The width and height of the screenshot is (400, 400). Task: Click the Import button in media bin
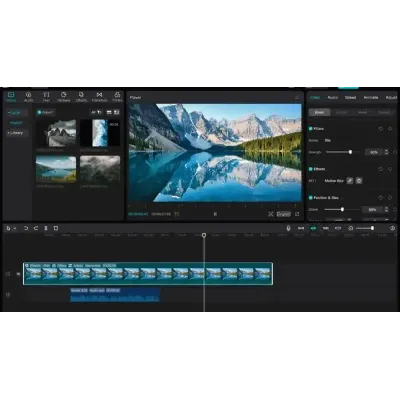(x=45, y=113)
